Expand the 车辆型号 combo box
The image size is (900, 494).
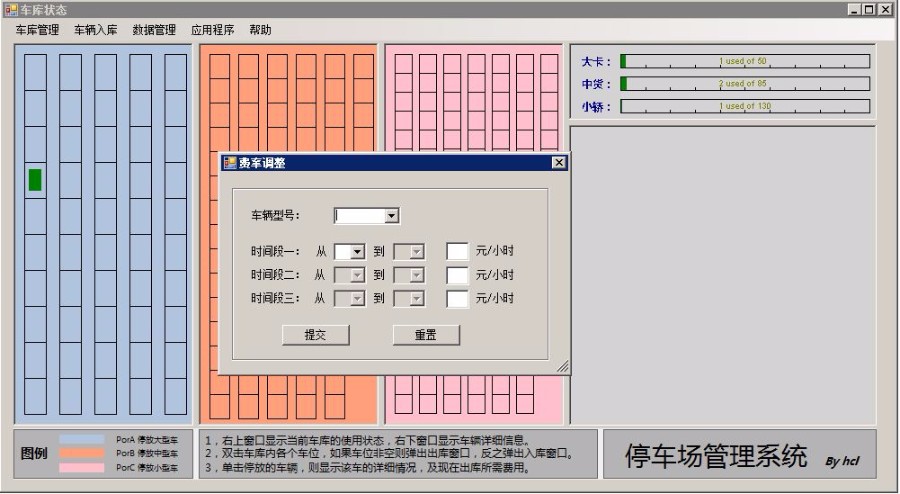pos(391,216)
